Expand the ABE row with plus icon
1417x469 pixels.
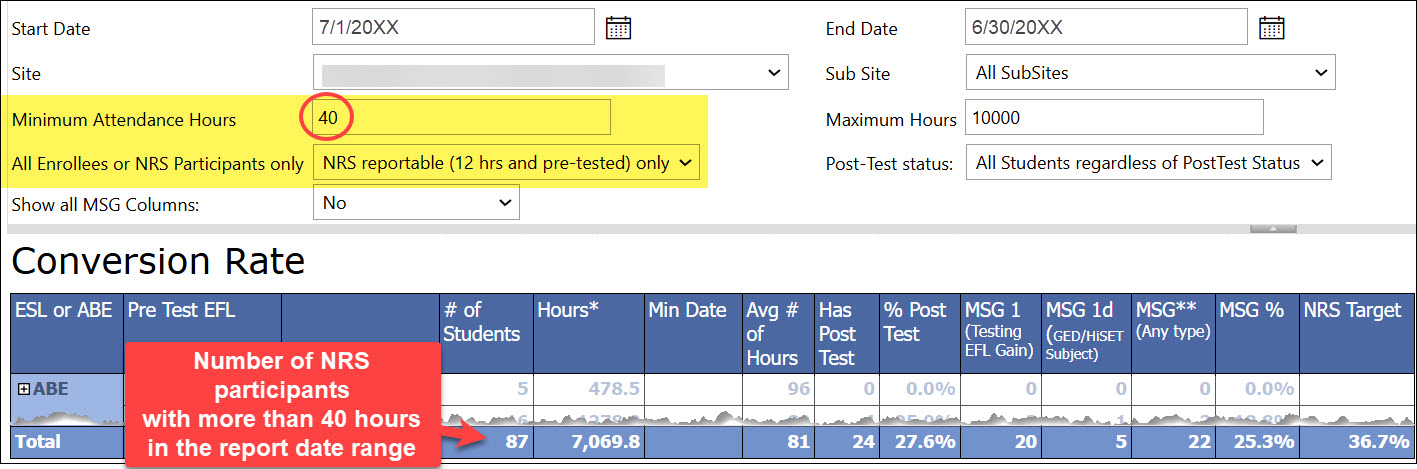pyautogui.click(x=24, y=390)
